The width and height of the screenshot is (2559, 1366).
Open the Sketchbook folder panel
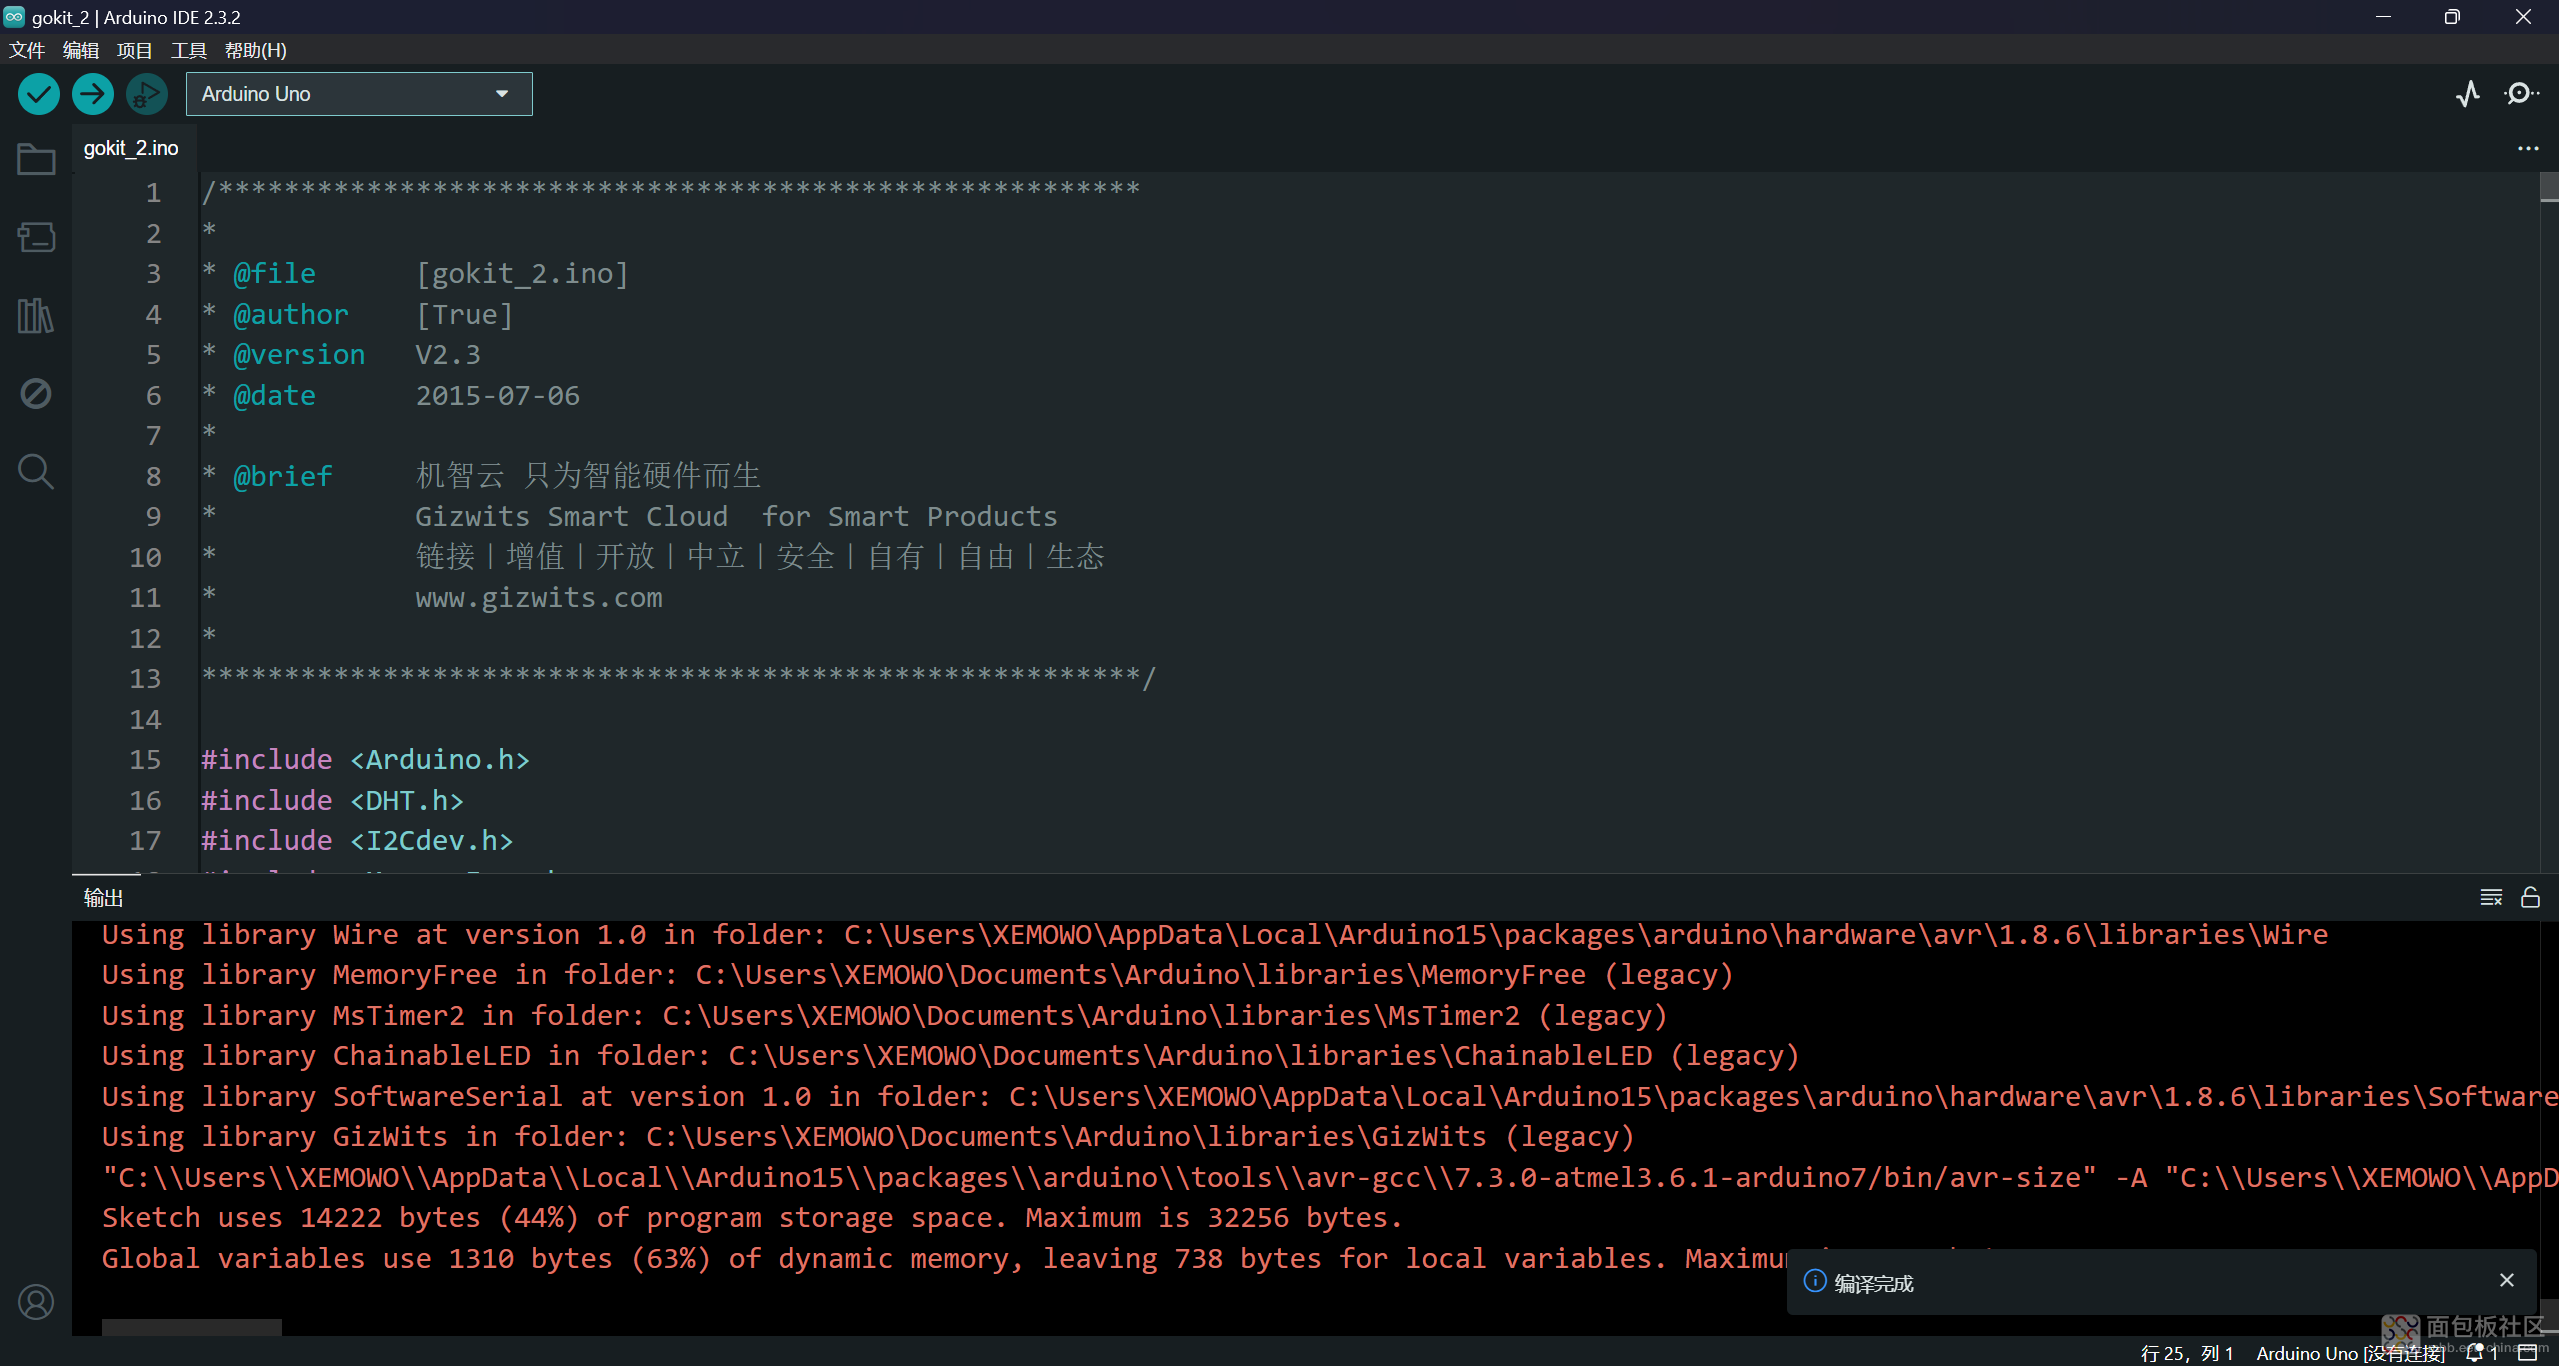(x=36, y=159)
